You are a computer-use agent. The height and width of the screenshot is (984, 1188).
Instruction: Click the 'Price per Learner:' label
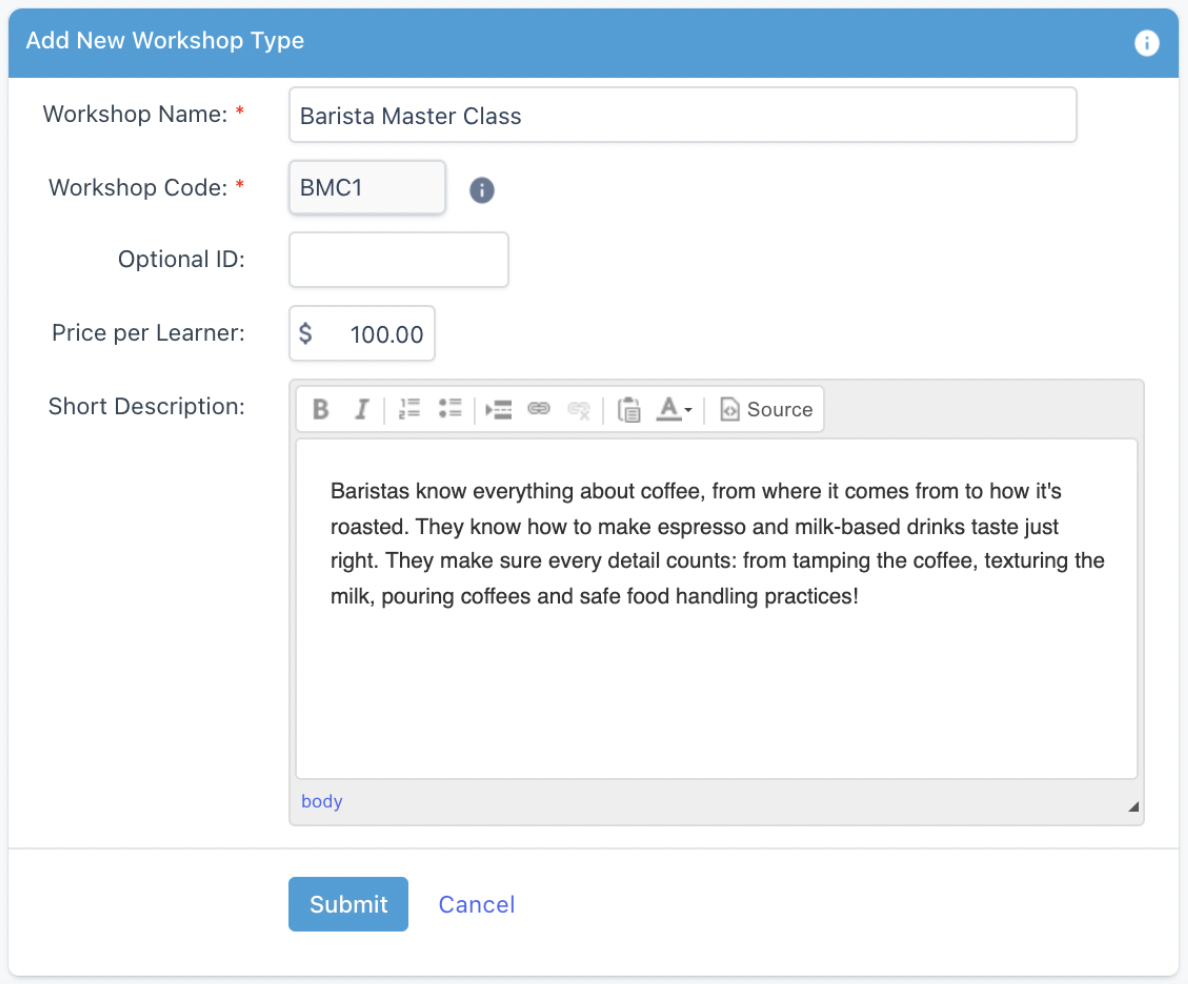[148, 333]
